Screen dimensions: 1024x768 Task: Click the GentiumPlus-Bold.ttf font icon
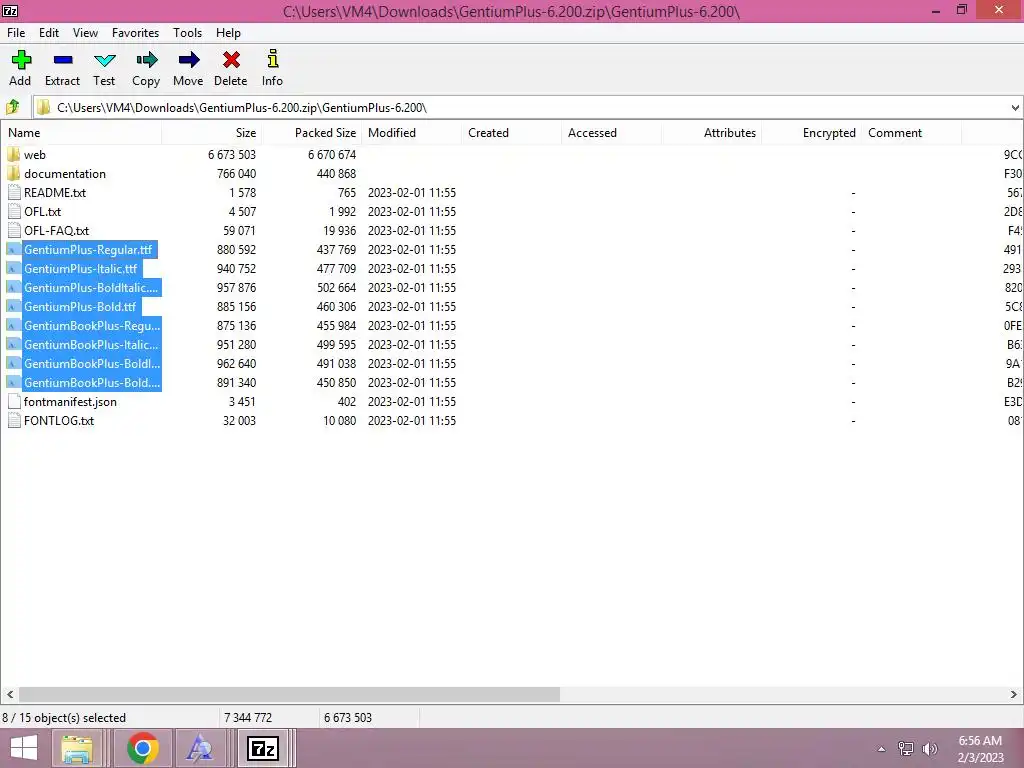(x=14, y=306)
